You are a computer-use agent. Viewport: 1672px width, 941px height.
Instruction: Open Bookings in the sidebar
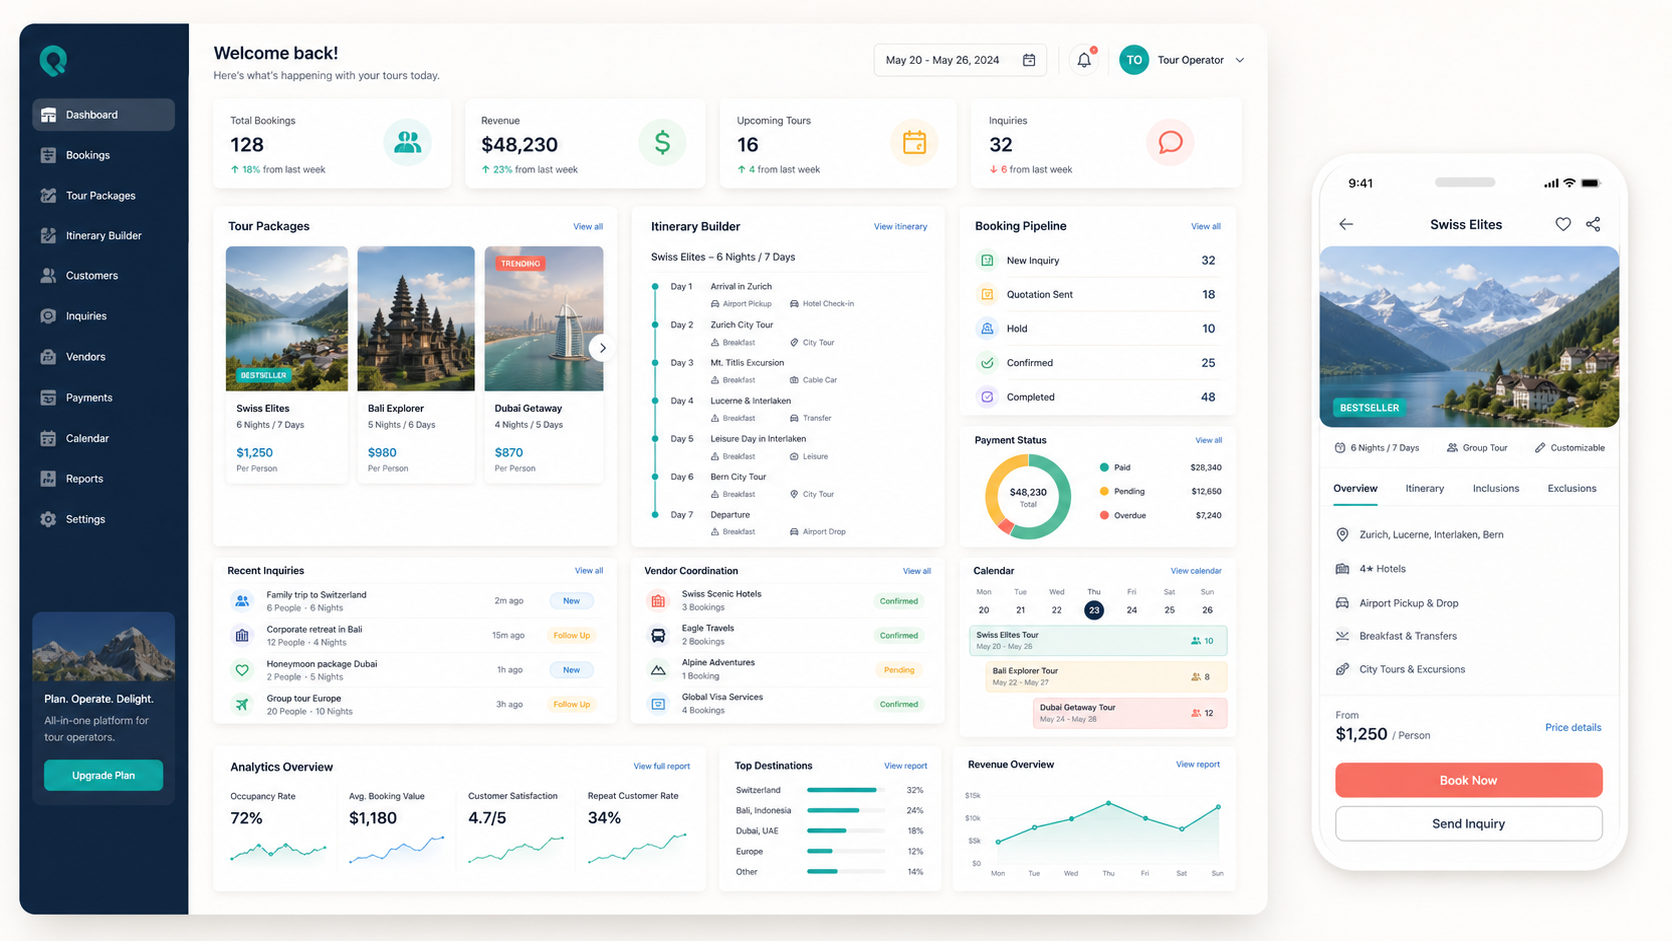point(88,155)
